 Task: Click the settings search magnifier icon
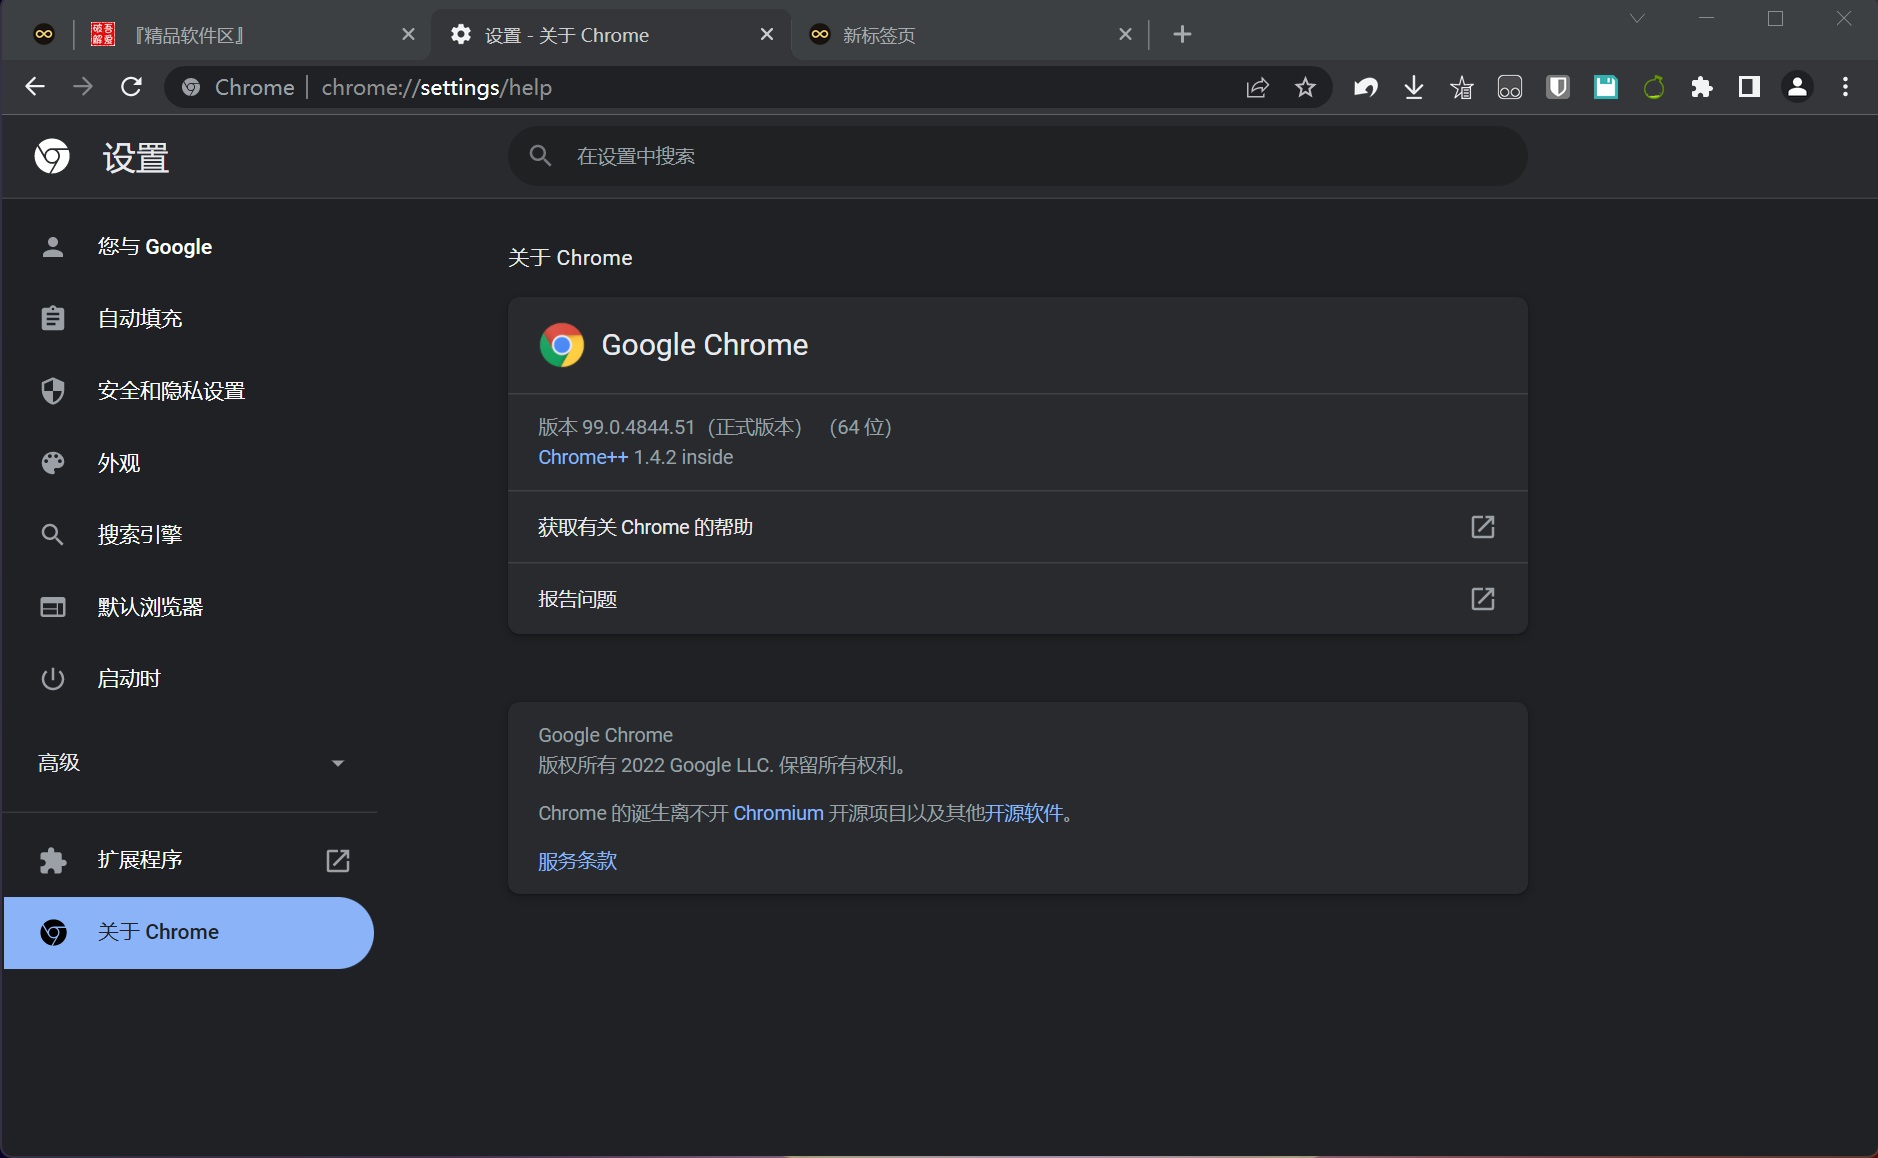(x=540, y=155)
